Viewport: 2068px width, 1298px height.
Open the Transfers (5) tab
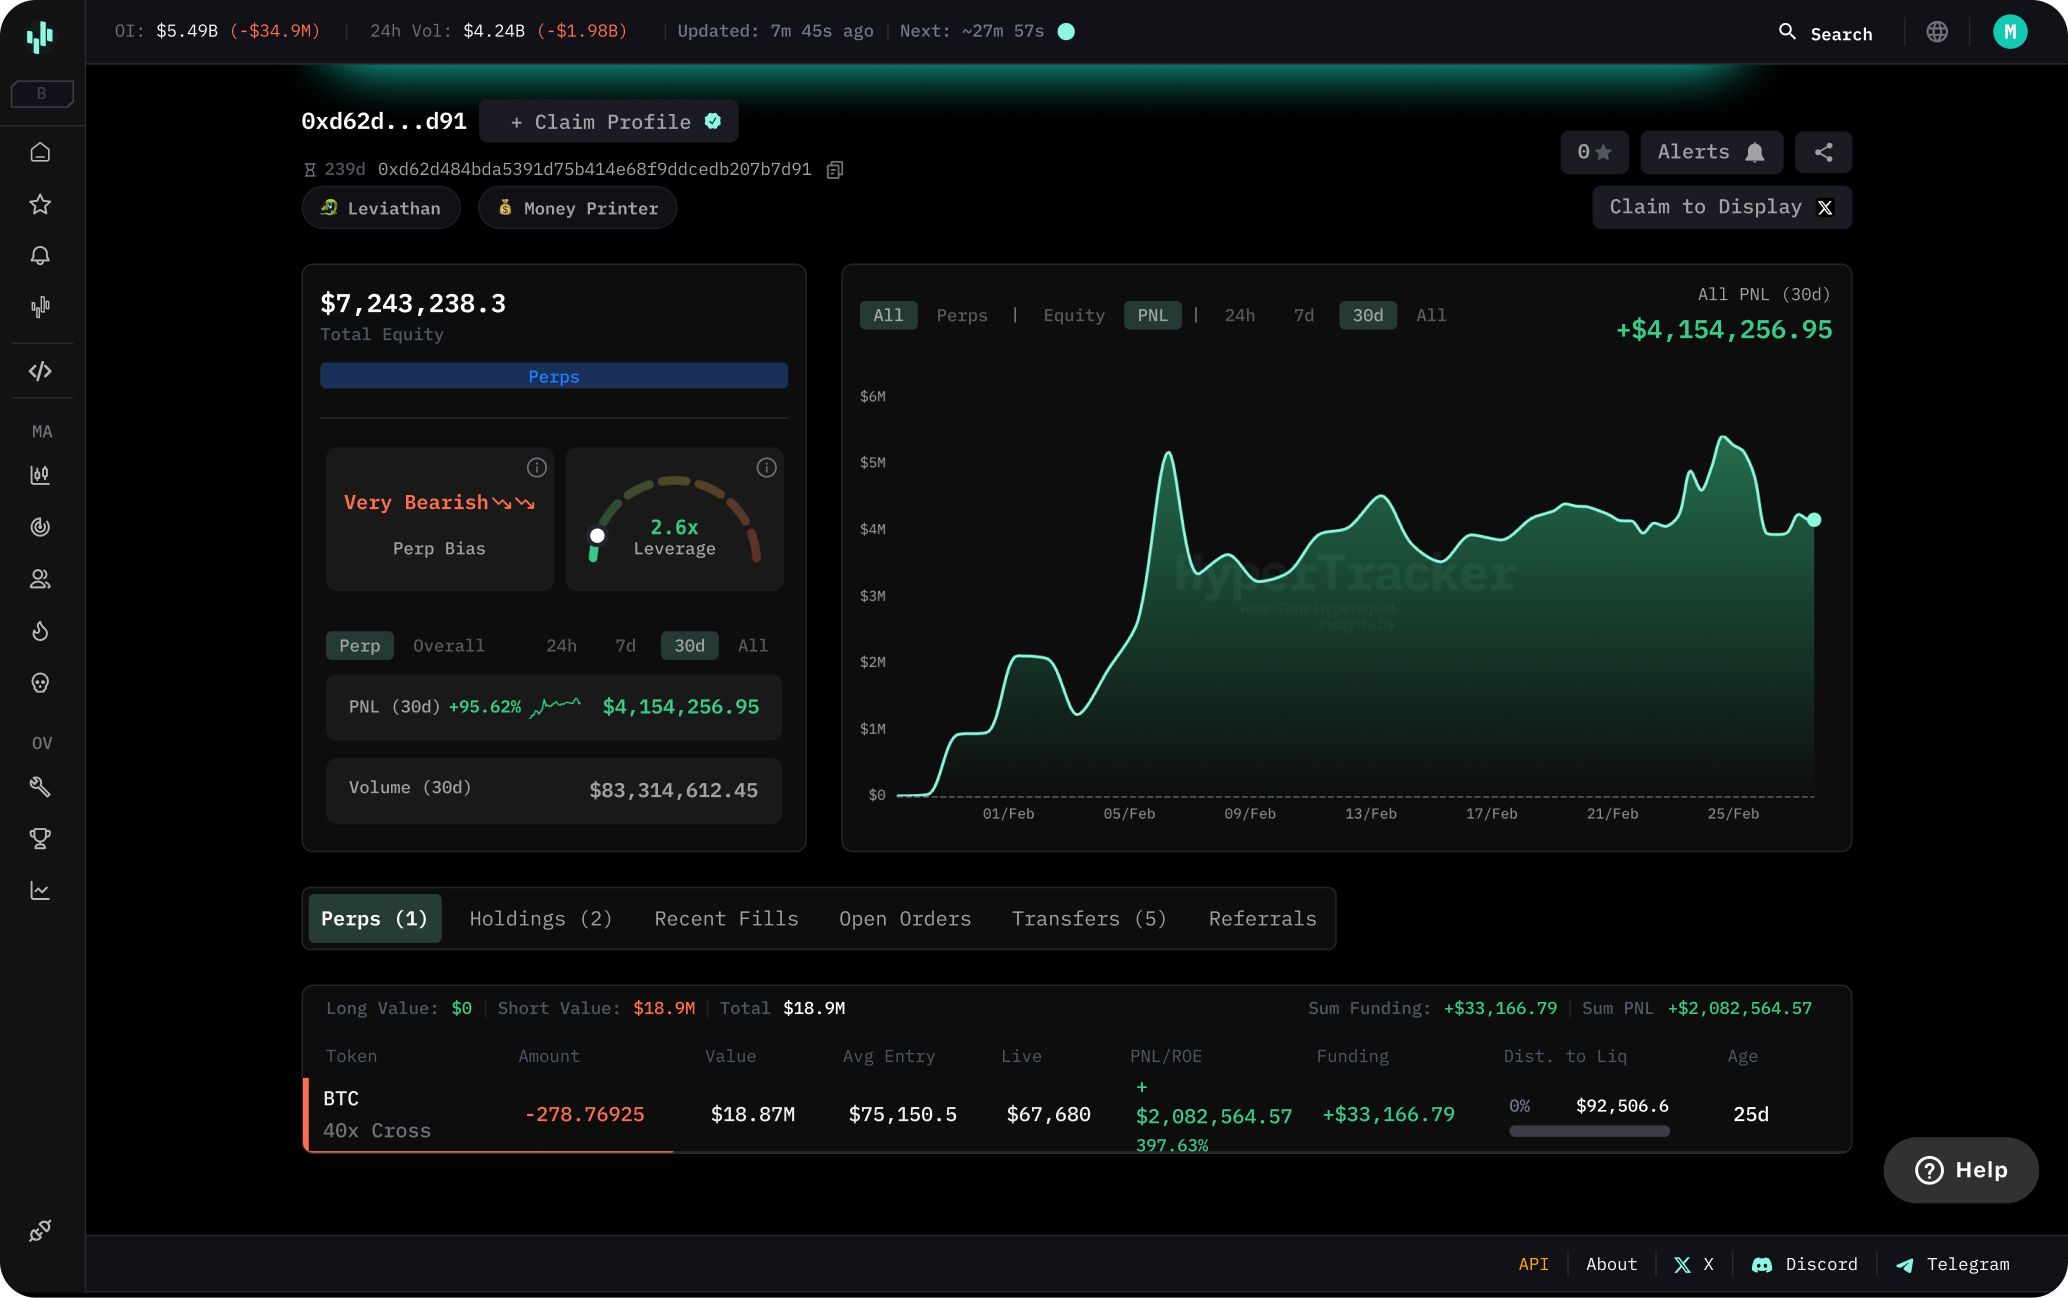point(1089,918)
